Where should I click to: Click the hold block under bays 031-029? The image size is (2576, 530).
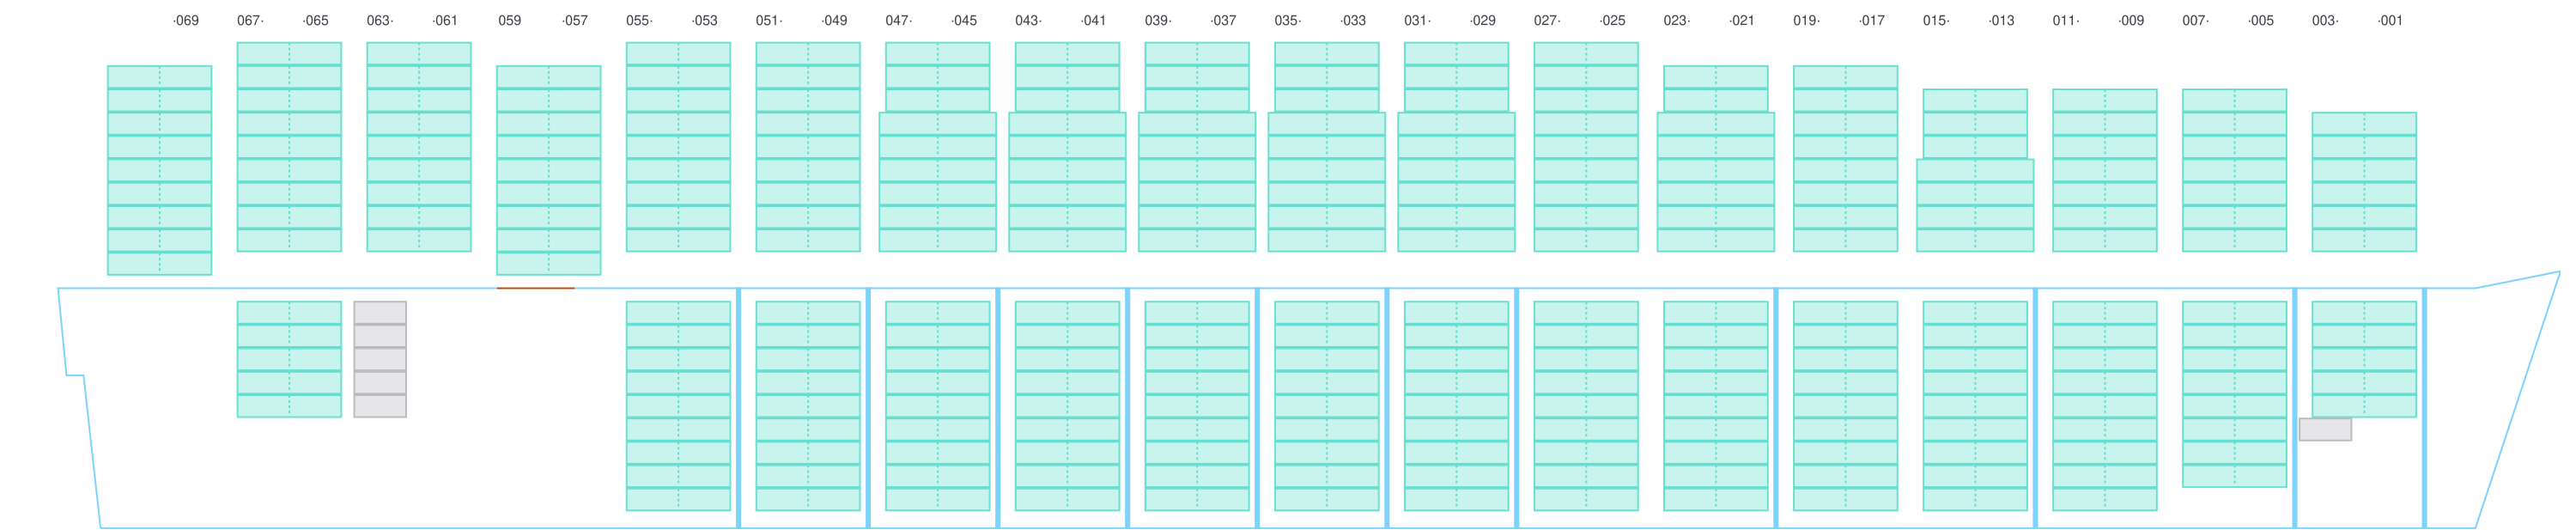coord(1456,406)
